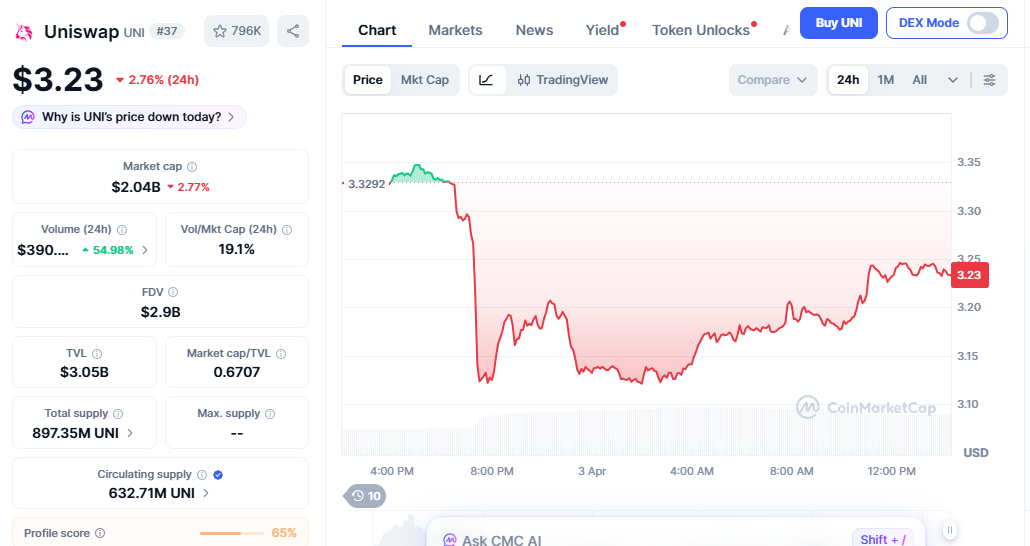The height and width of the screenshot is (546, 1030).
Task: Click the 19.1% Vol/Mkt Cap value
Action: 236,250
